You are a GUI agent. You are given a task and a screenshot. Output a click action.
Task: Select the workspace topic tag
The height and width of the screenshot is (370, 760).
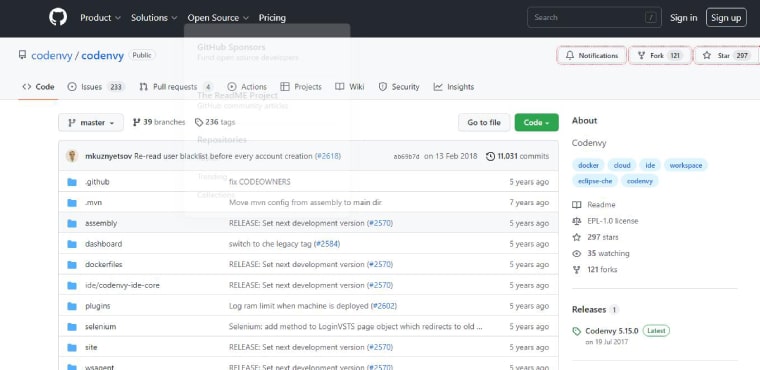686,165
